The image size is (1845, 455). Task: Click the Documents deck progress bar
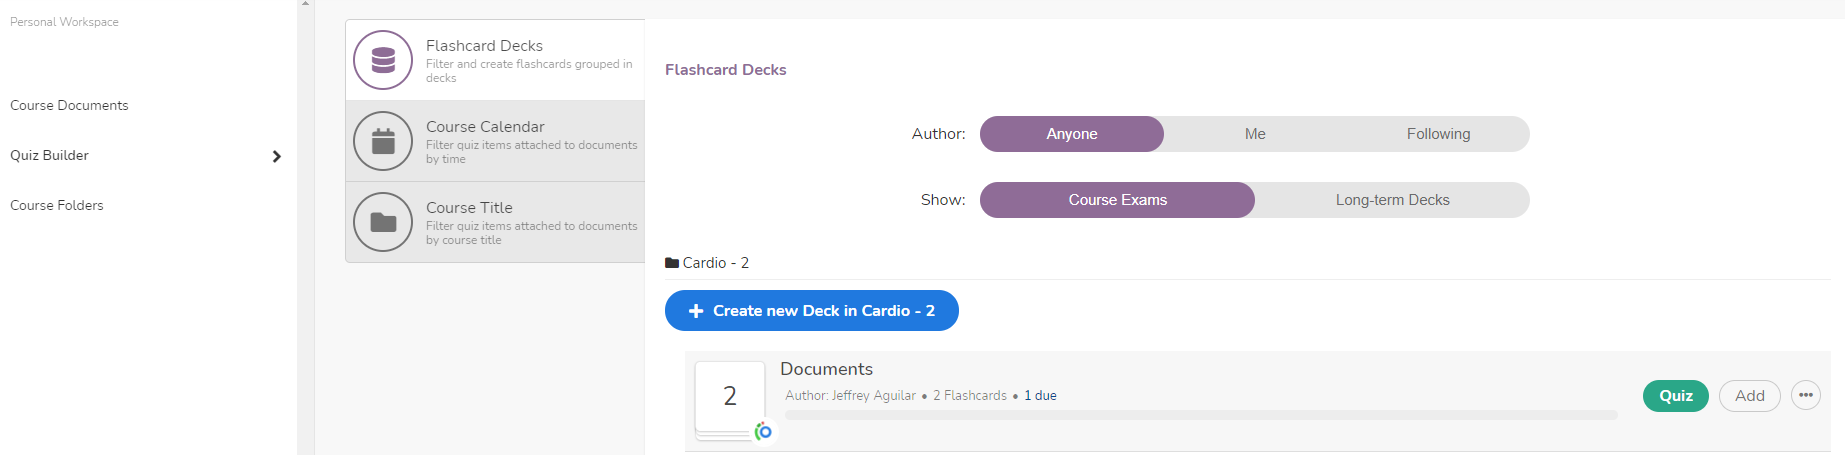pyautogui.click(x=1200, y=415)
